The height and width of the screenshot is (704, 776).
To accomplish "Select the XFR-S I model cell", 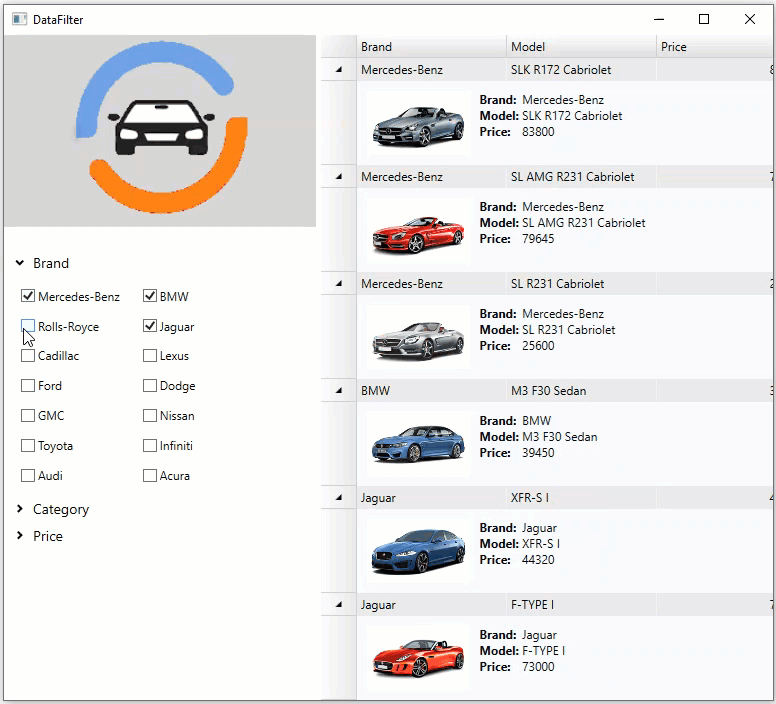I will point(582,497).
